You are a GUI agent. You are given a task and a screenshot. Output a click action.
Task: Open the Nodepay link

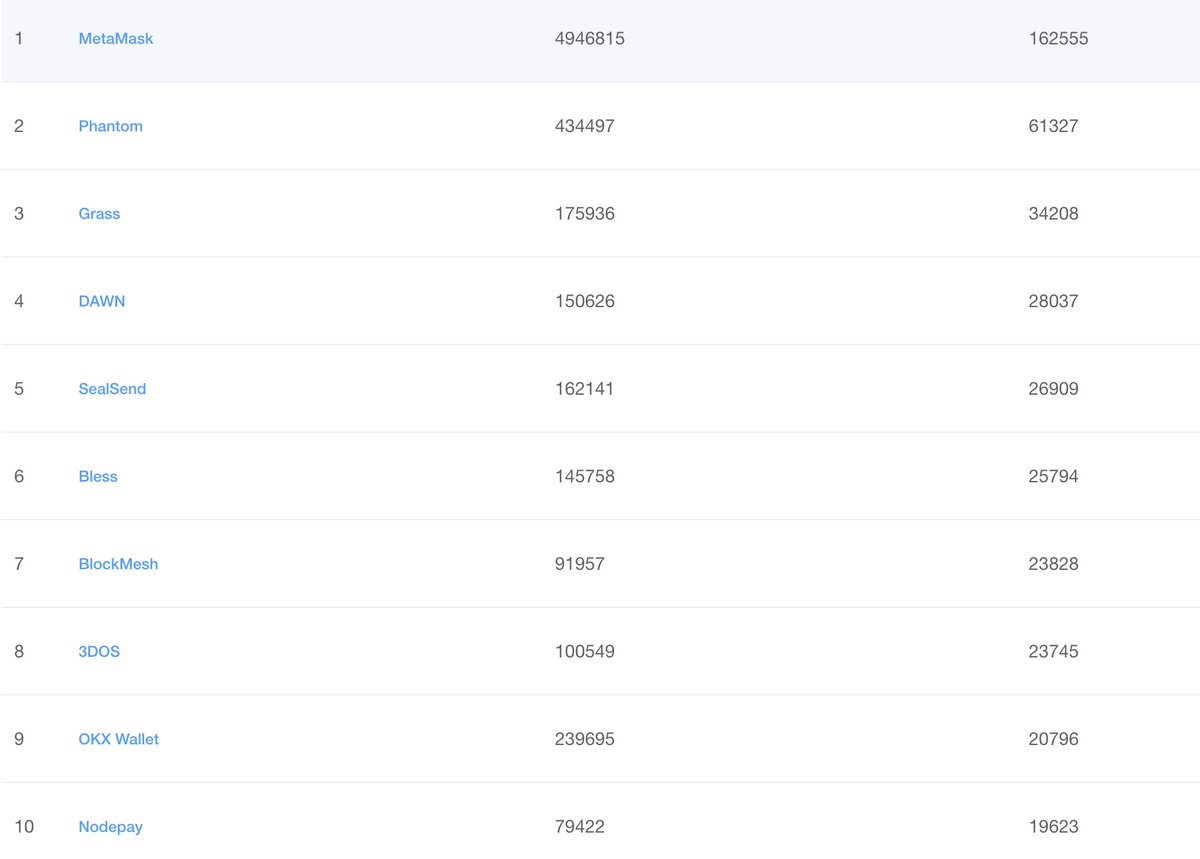click(110, 826)
